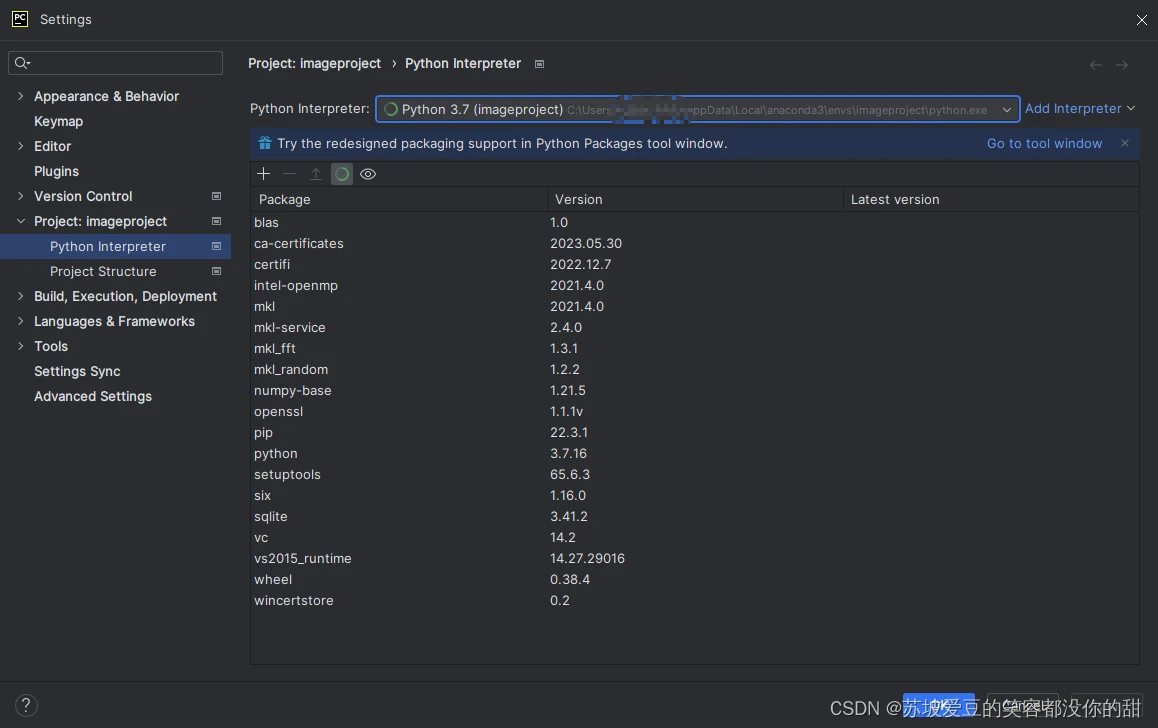Click project-level icon next to Python Interpreter breadcrumb

[x=539, y=64]
